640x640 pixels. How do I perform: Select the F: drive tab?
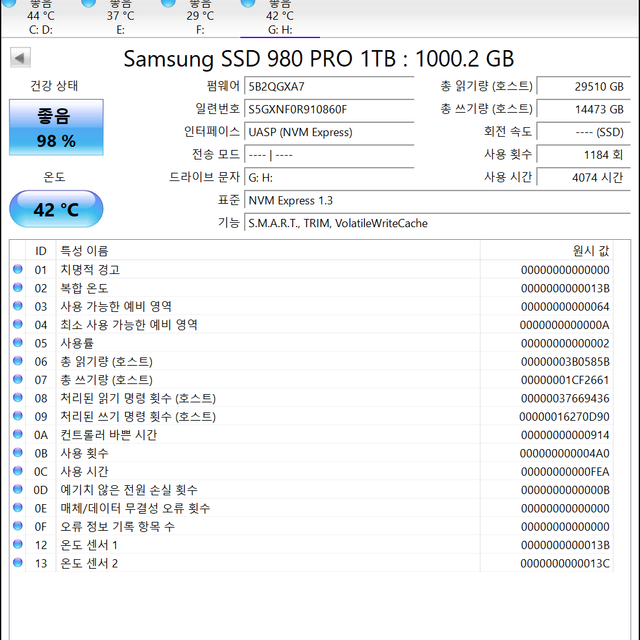tap(200, 18)
